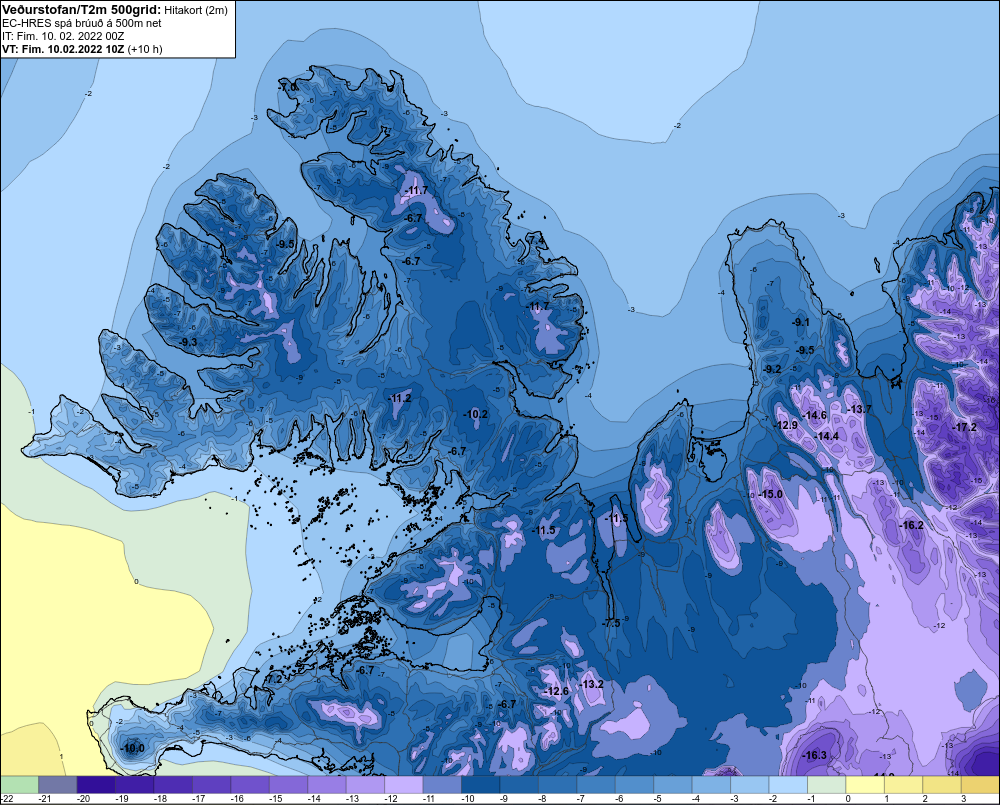Select the valid time 'VT: Fim. 10.02.2022 10Z'

tap(63, 49)
